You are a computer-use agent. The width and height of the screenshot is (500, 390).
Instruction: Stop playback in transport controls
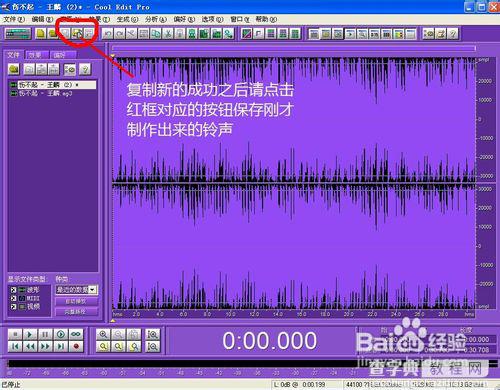(15, 334)
